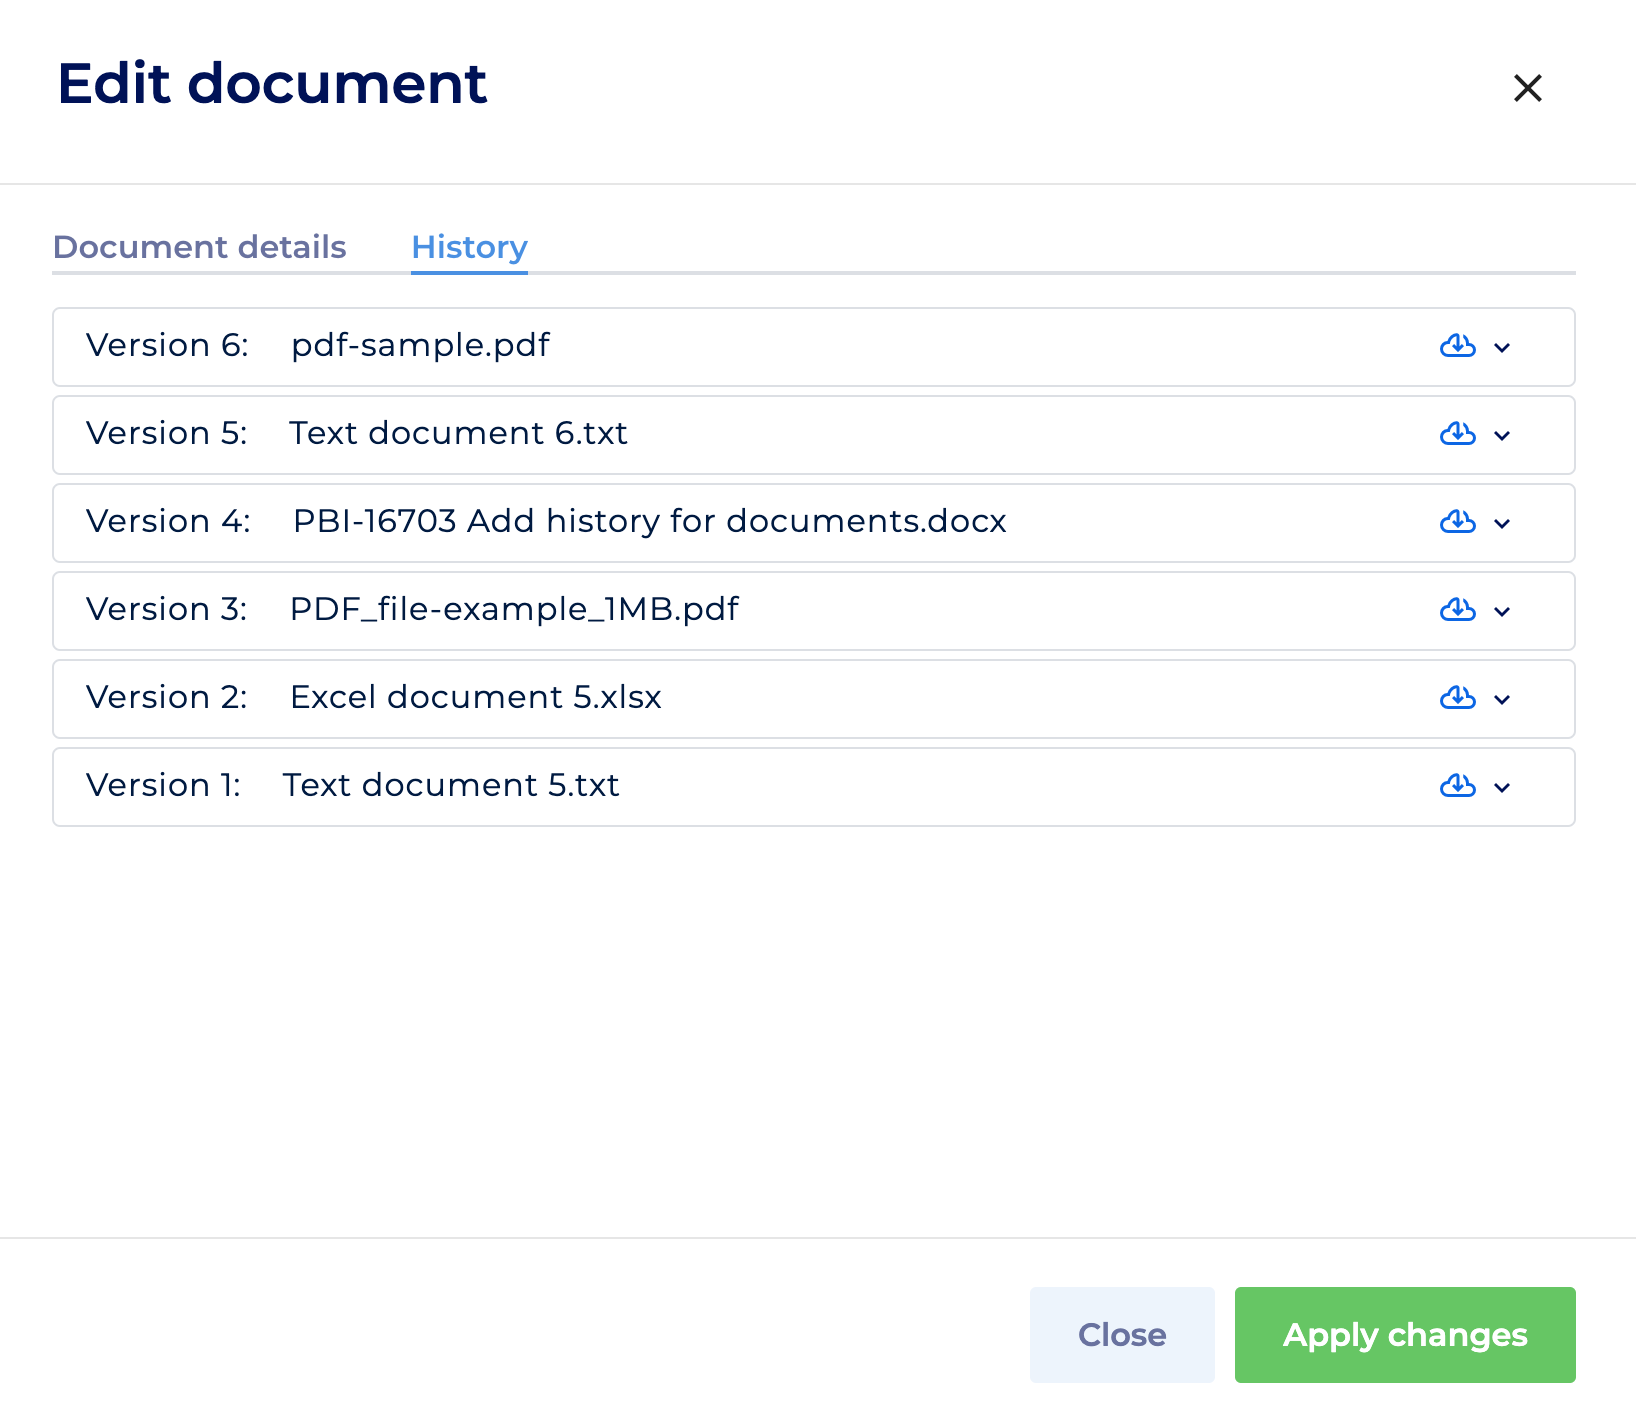Expand Version 4 details chevron

coord(1502,524)
